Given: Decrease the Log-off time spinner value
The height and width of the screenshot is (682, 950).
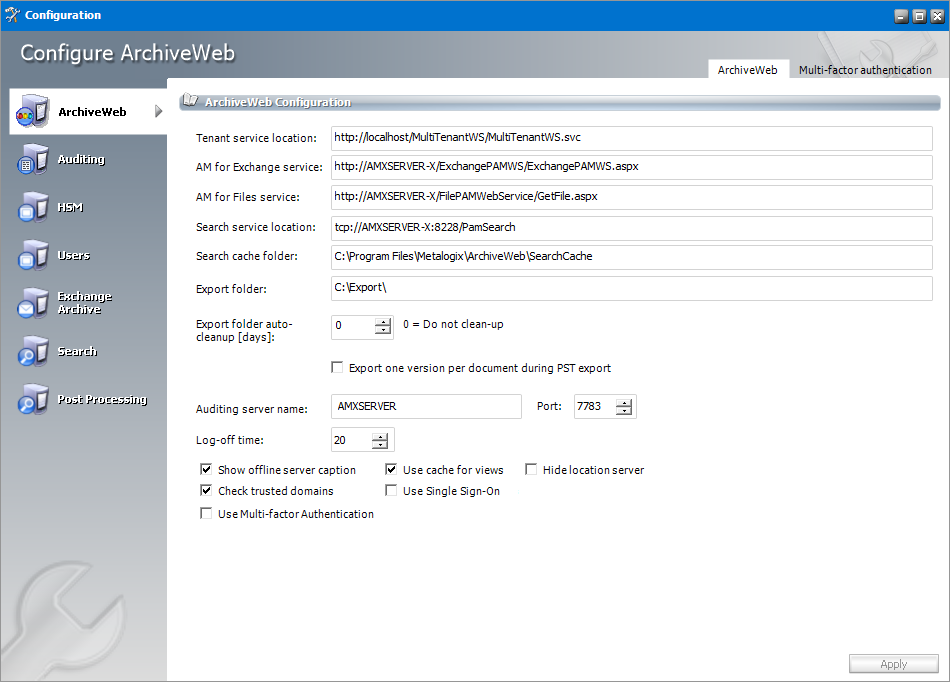Looking at the screenshot, I should [x=380, y=445].
